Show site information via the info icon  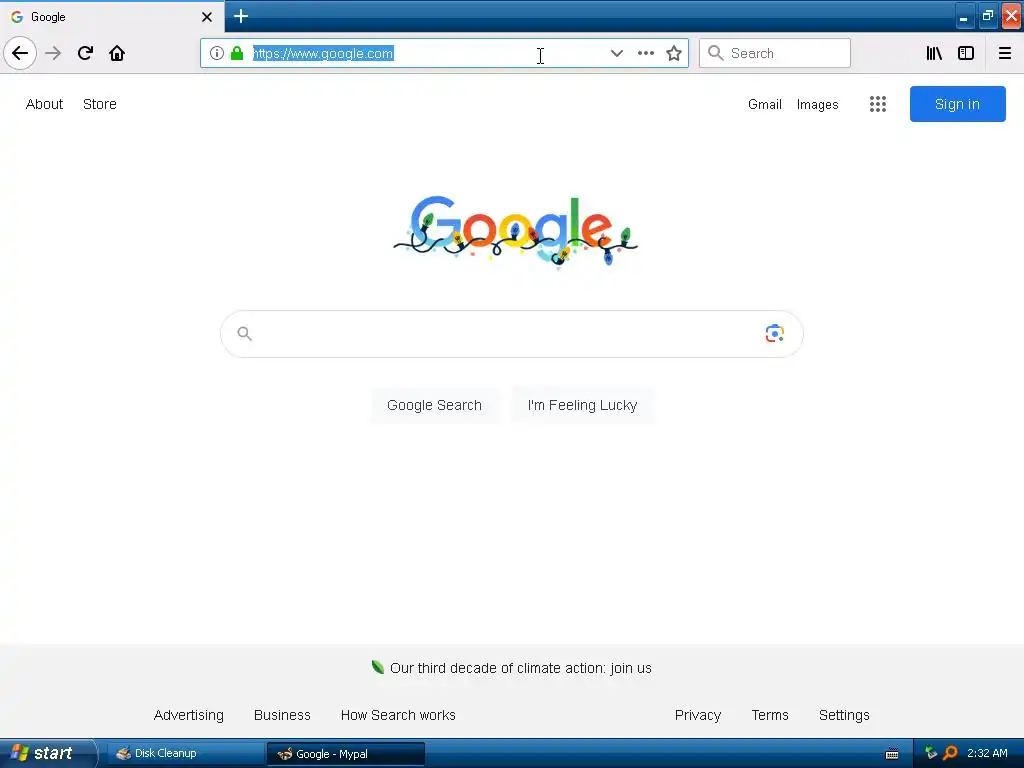click(217, 53)
